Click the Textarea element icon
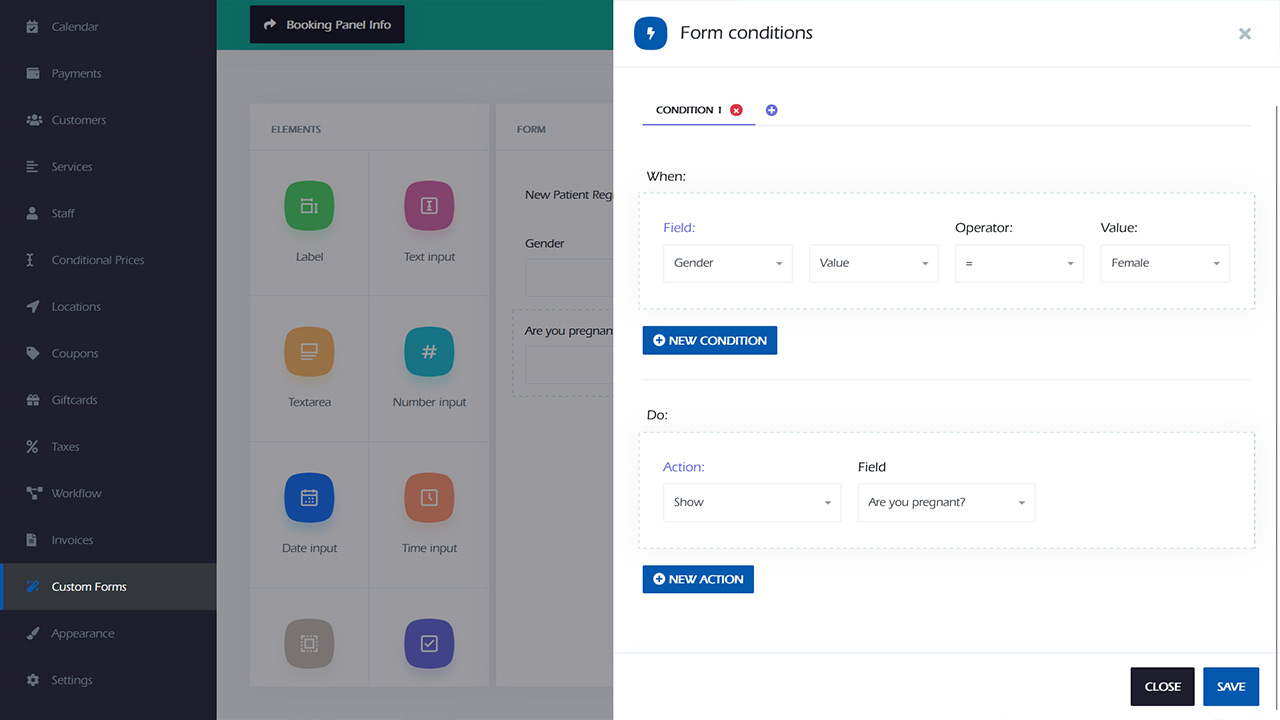 [309, 352]
